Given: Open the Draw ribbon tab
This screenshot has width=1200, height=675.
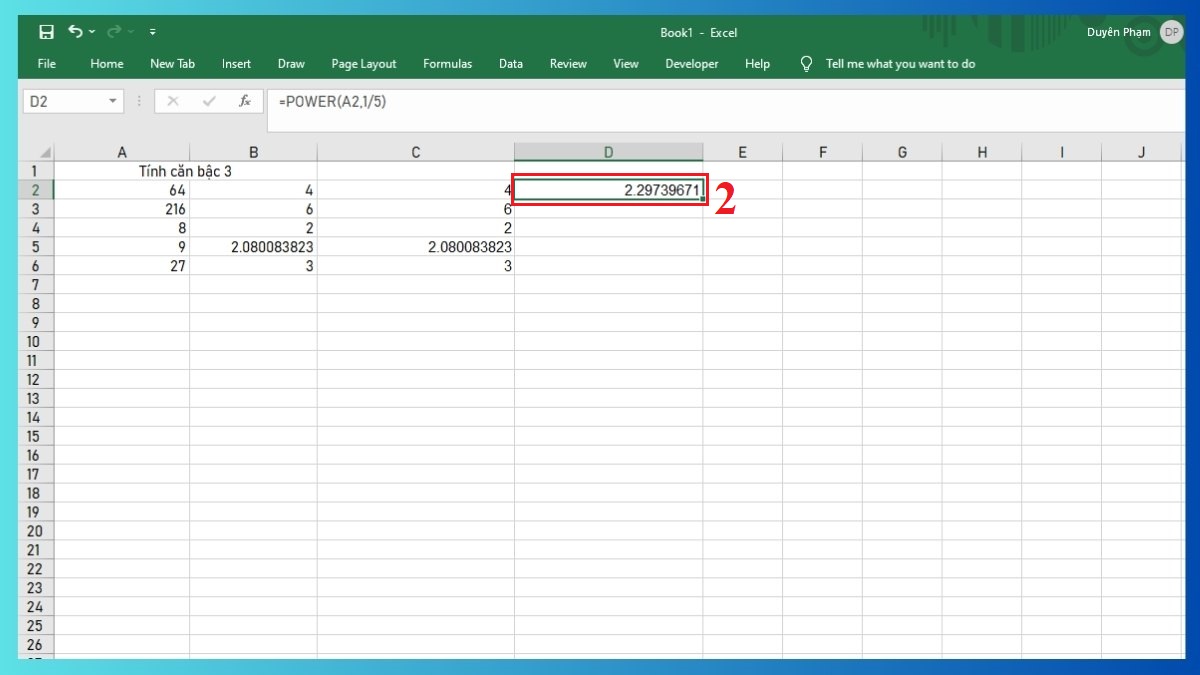Looking at the screenshot, I should click(291, 63).
